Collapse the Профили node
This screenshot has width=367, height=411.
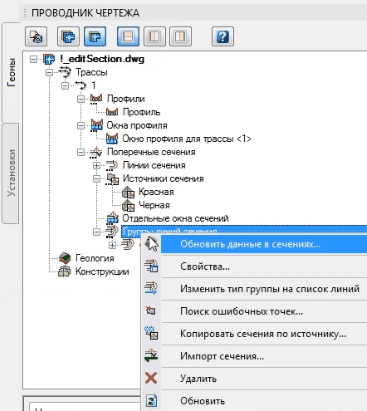(x=81, y=99)
